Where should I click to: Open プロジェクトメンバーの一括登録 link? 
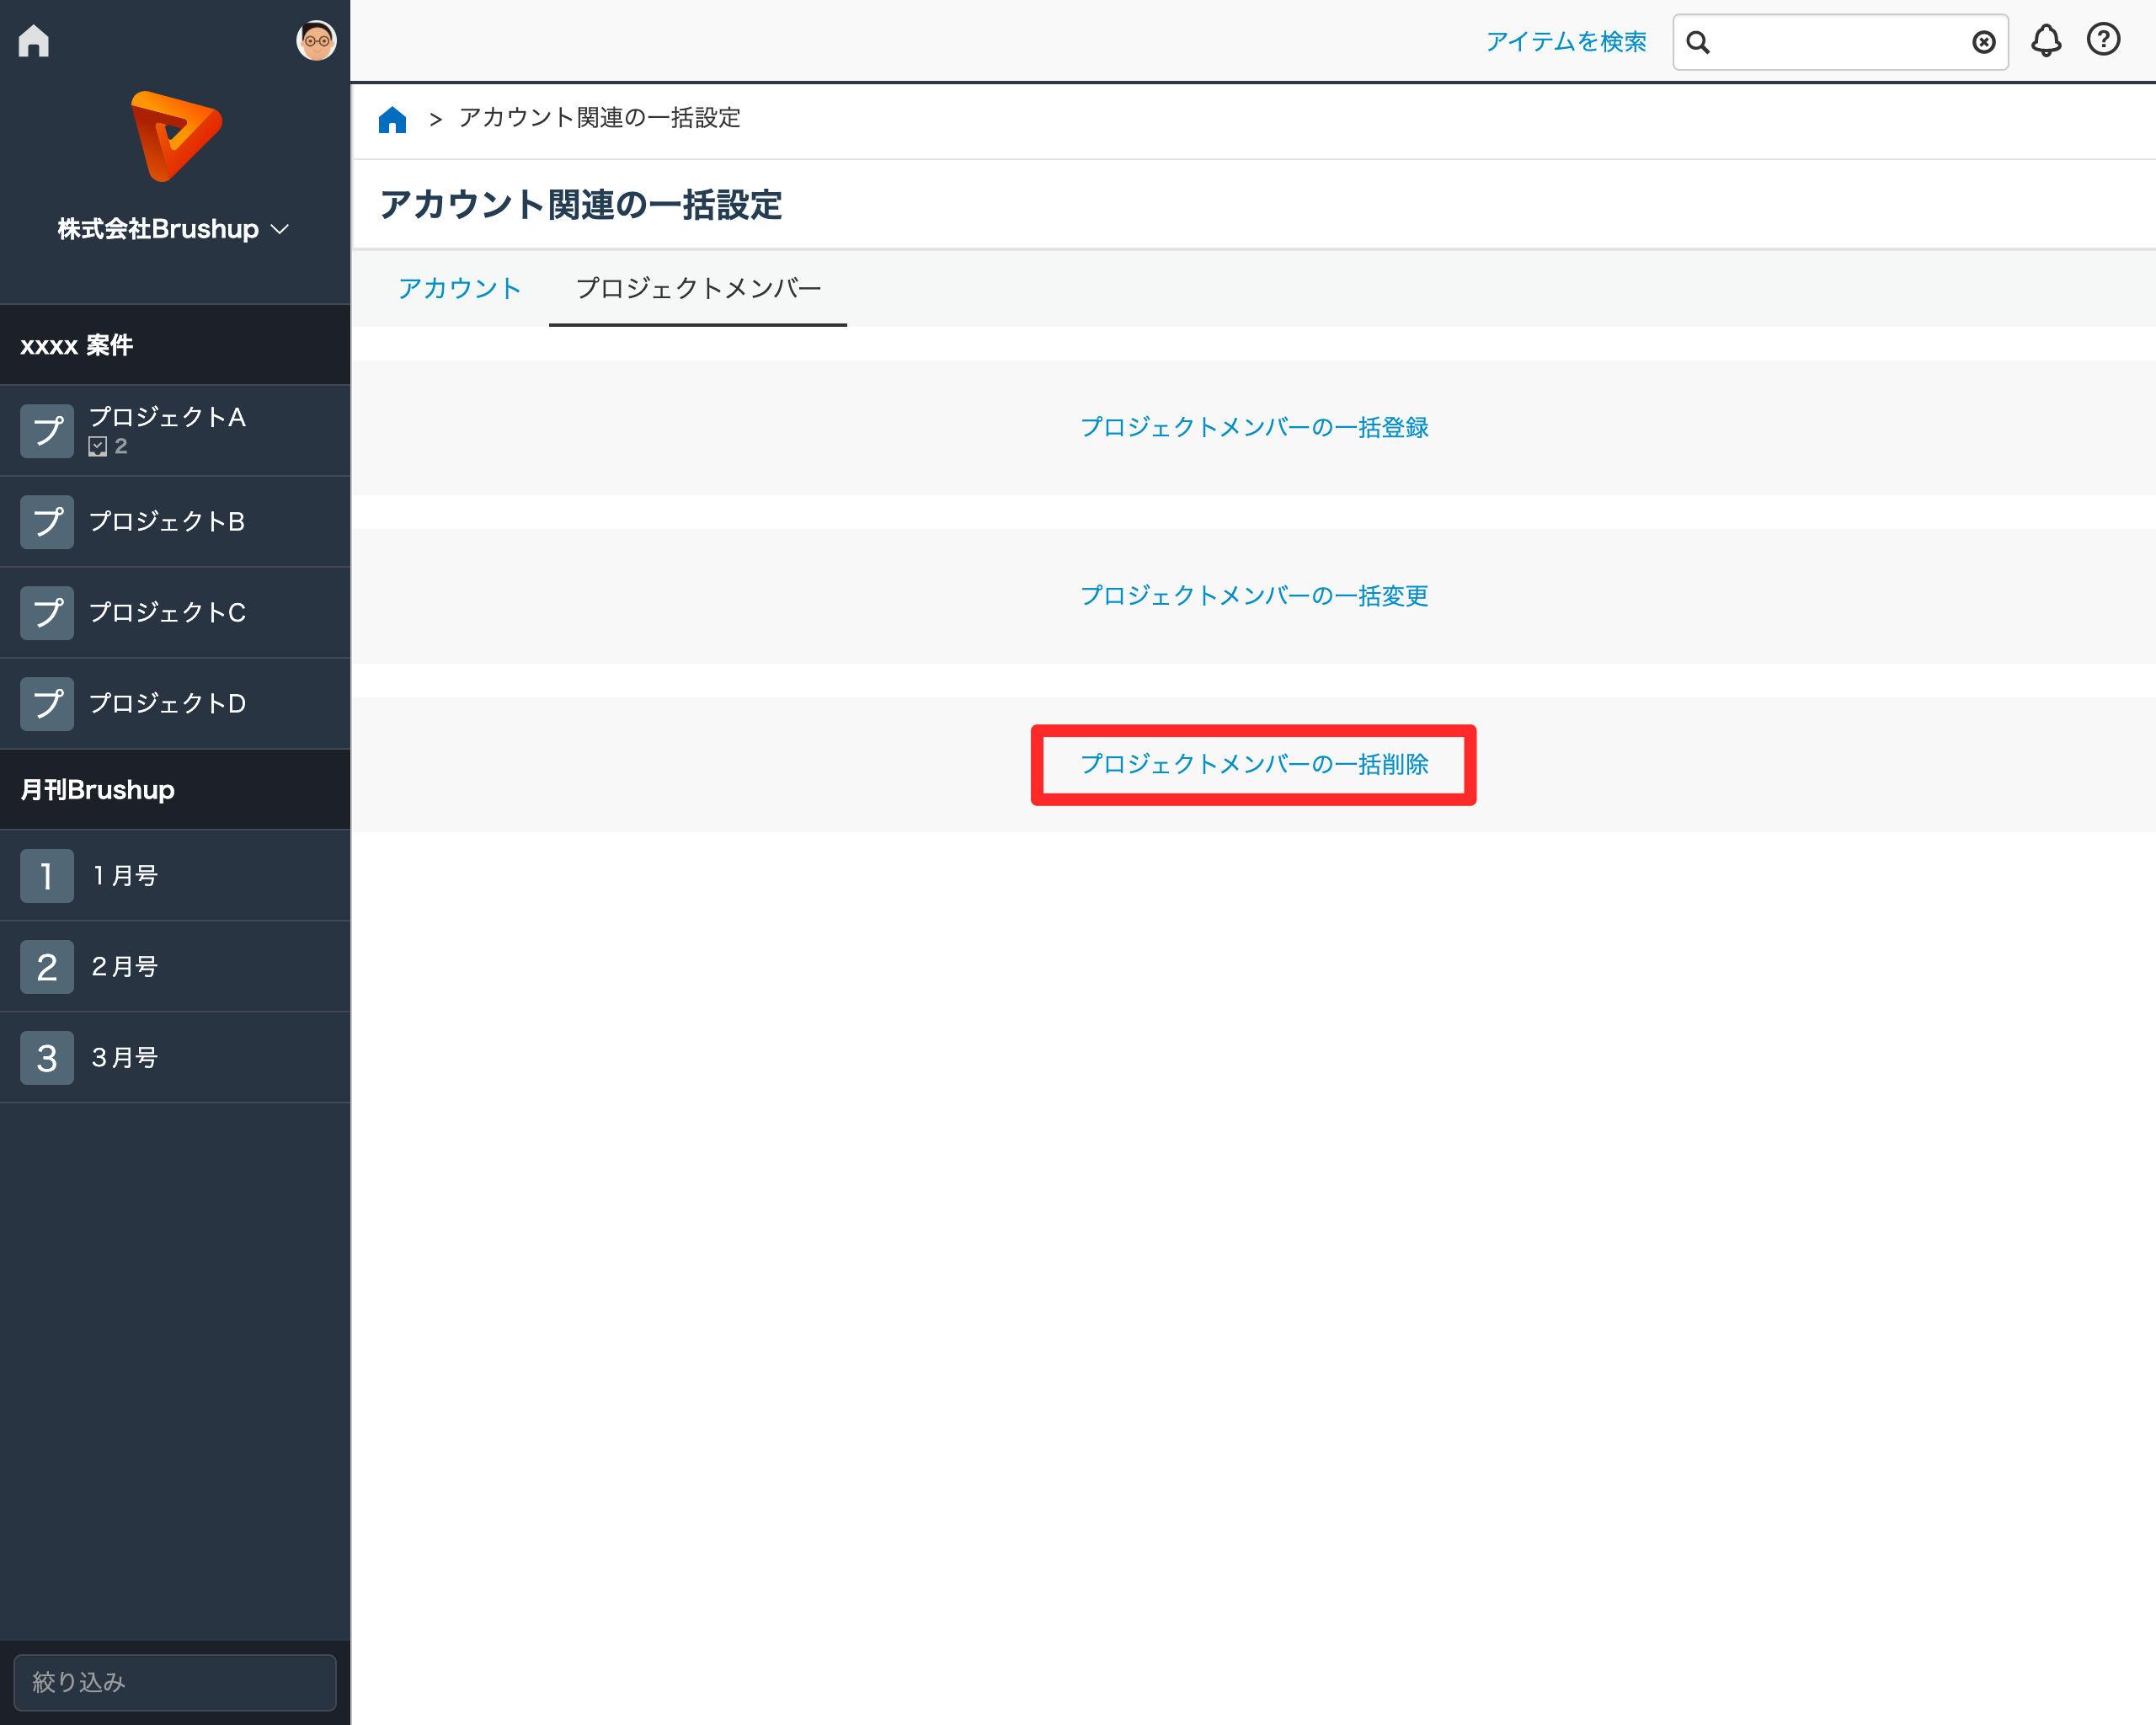1254,427
